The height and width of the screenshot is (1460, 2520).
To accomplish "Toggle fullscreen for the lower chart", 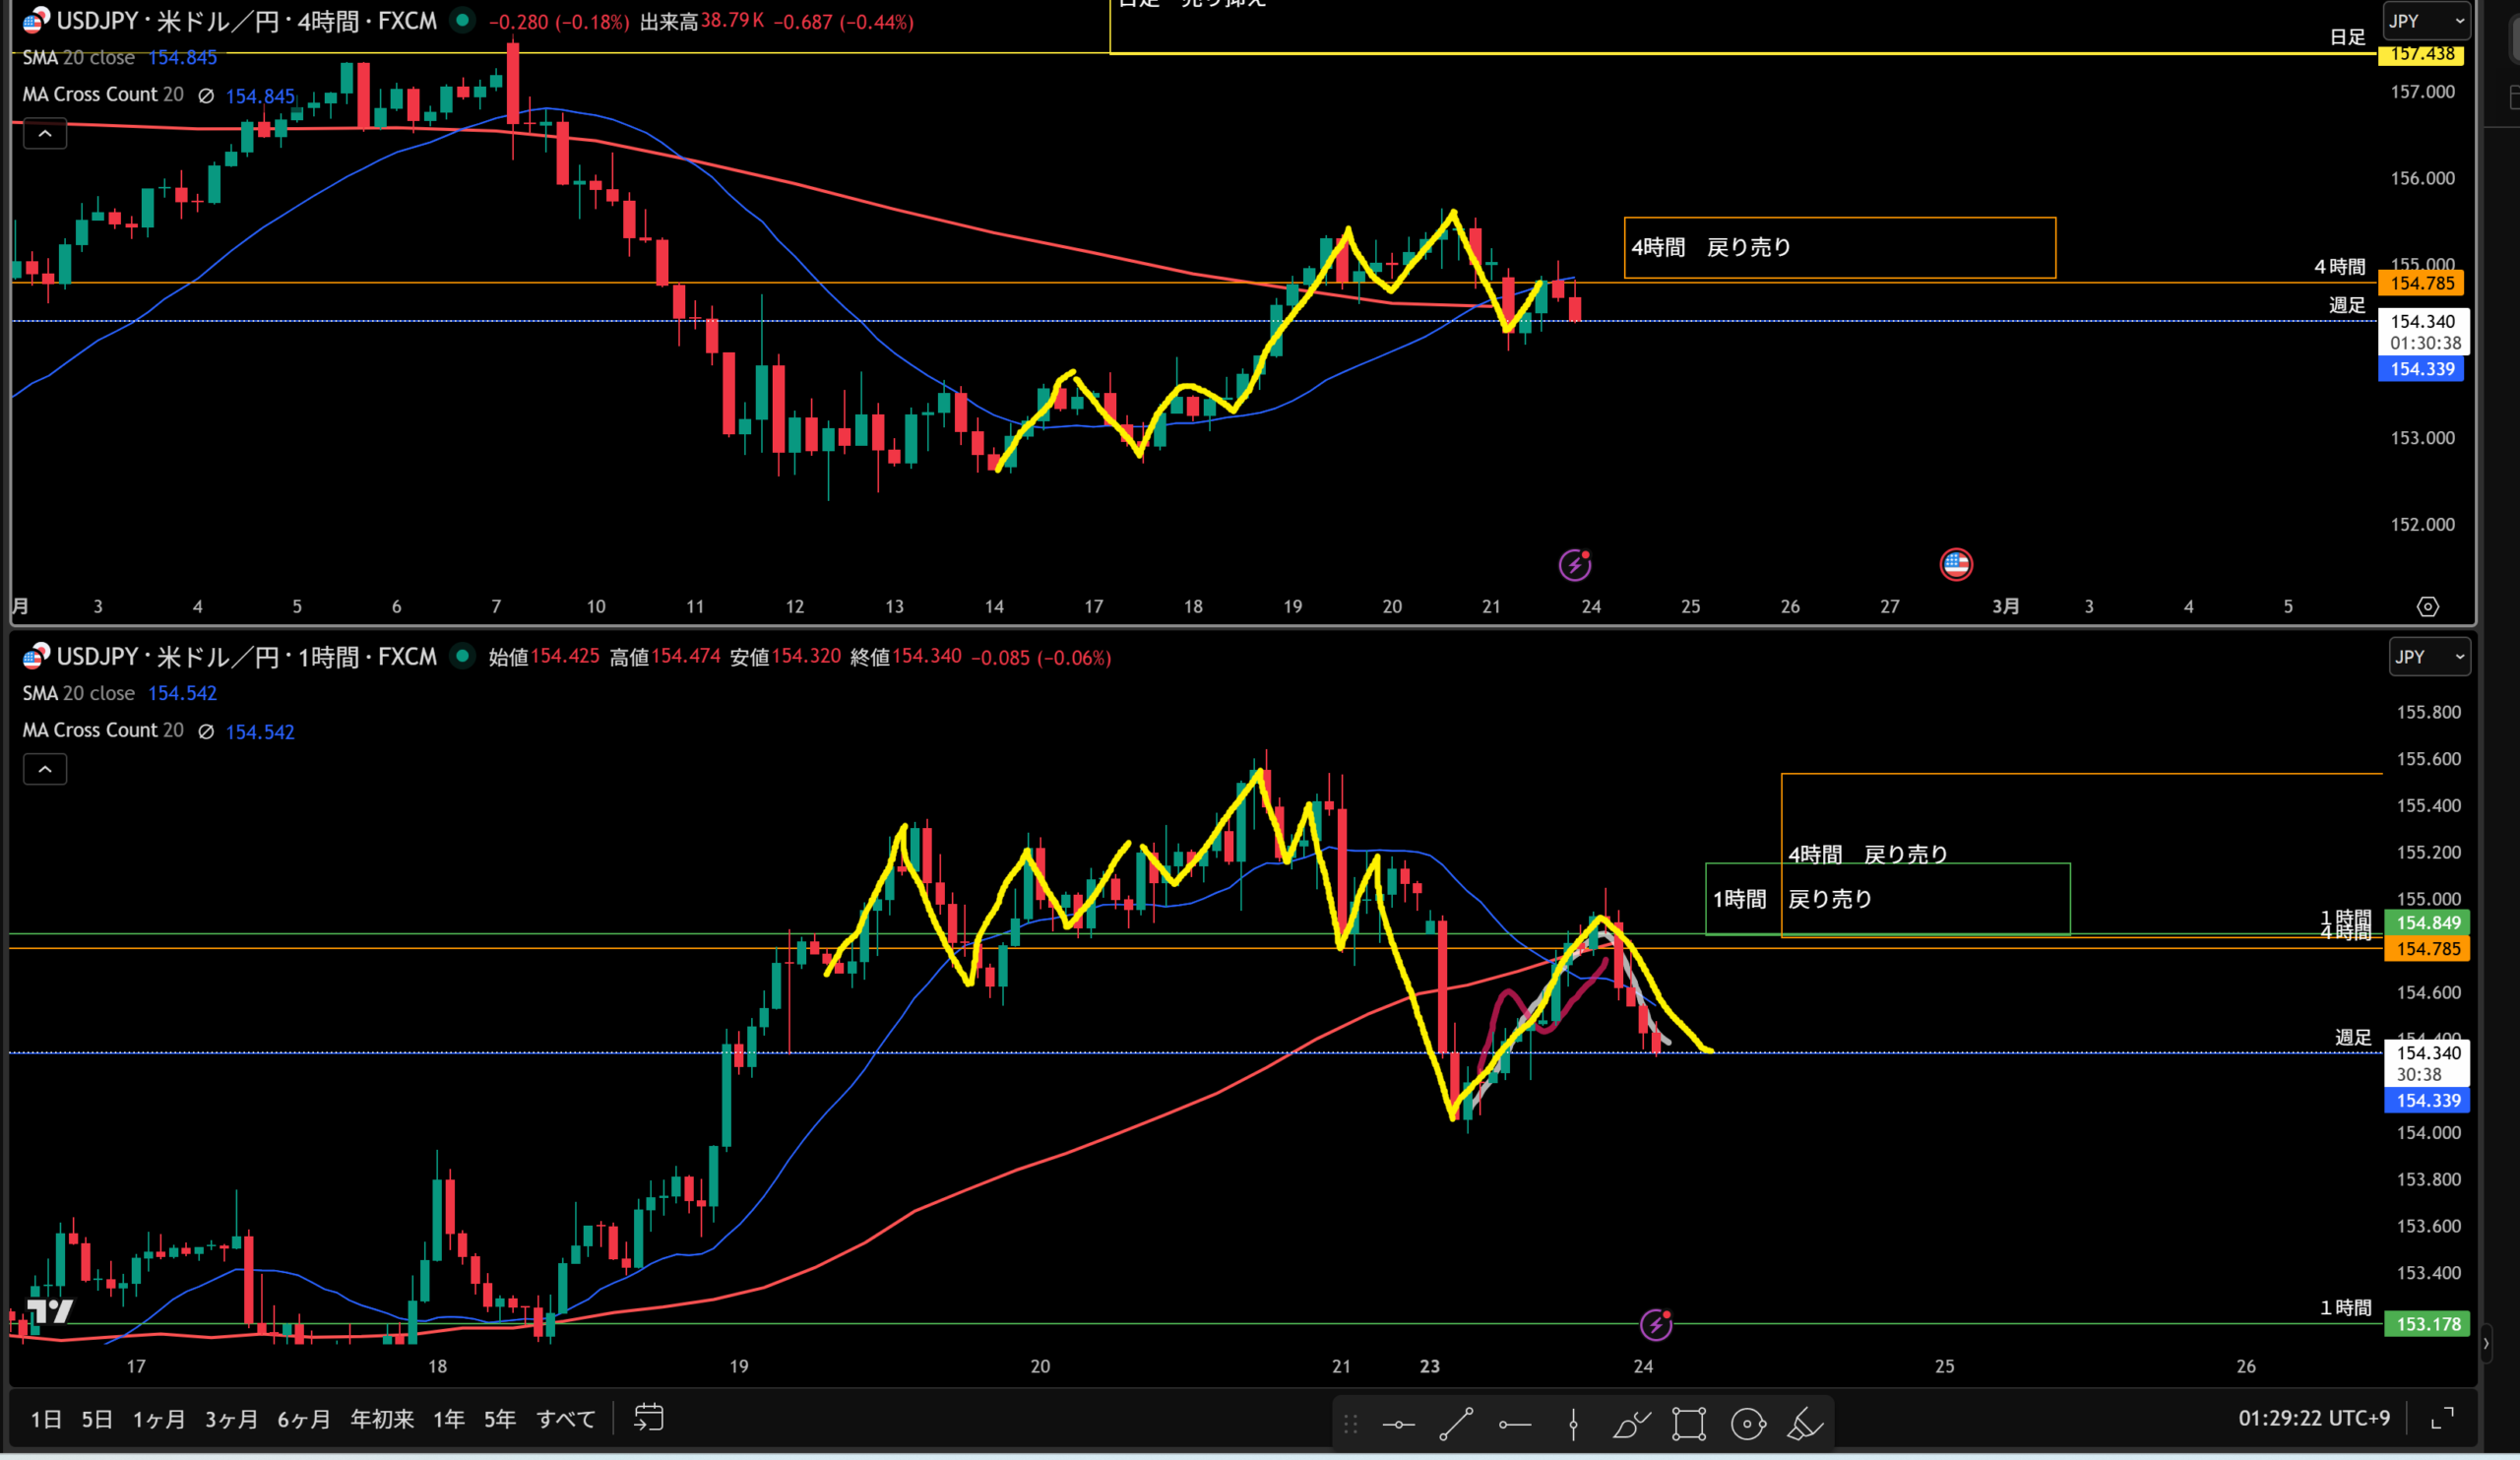I will [2442, 1418].
